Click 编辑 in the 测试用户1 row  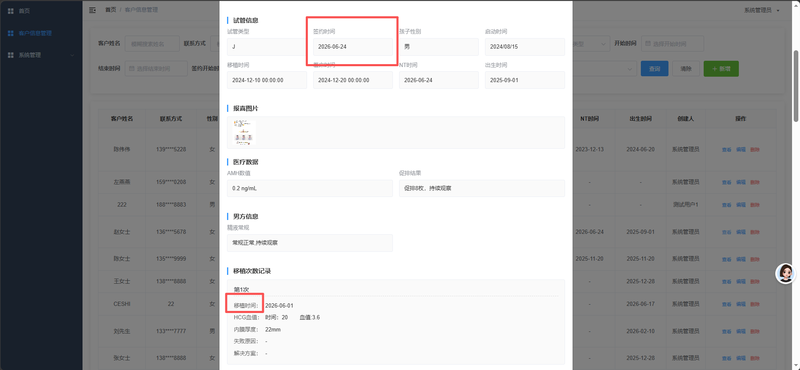[x=741, y=205]
